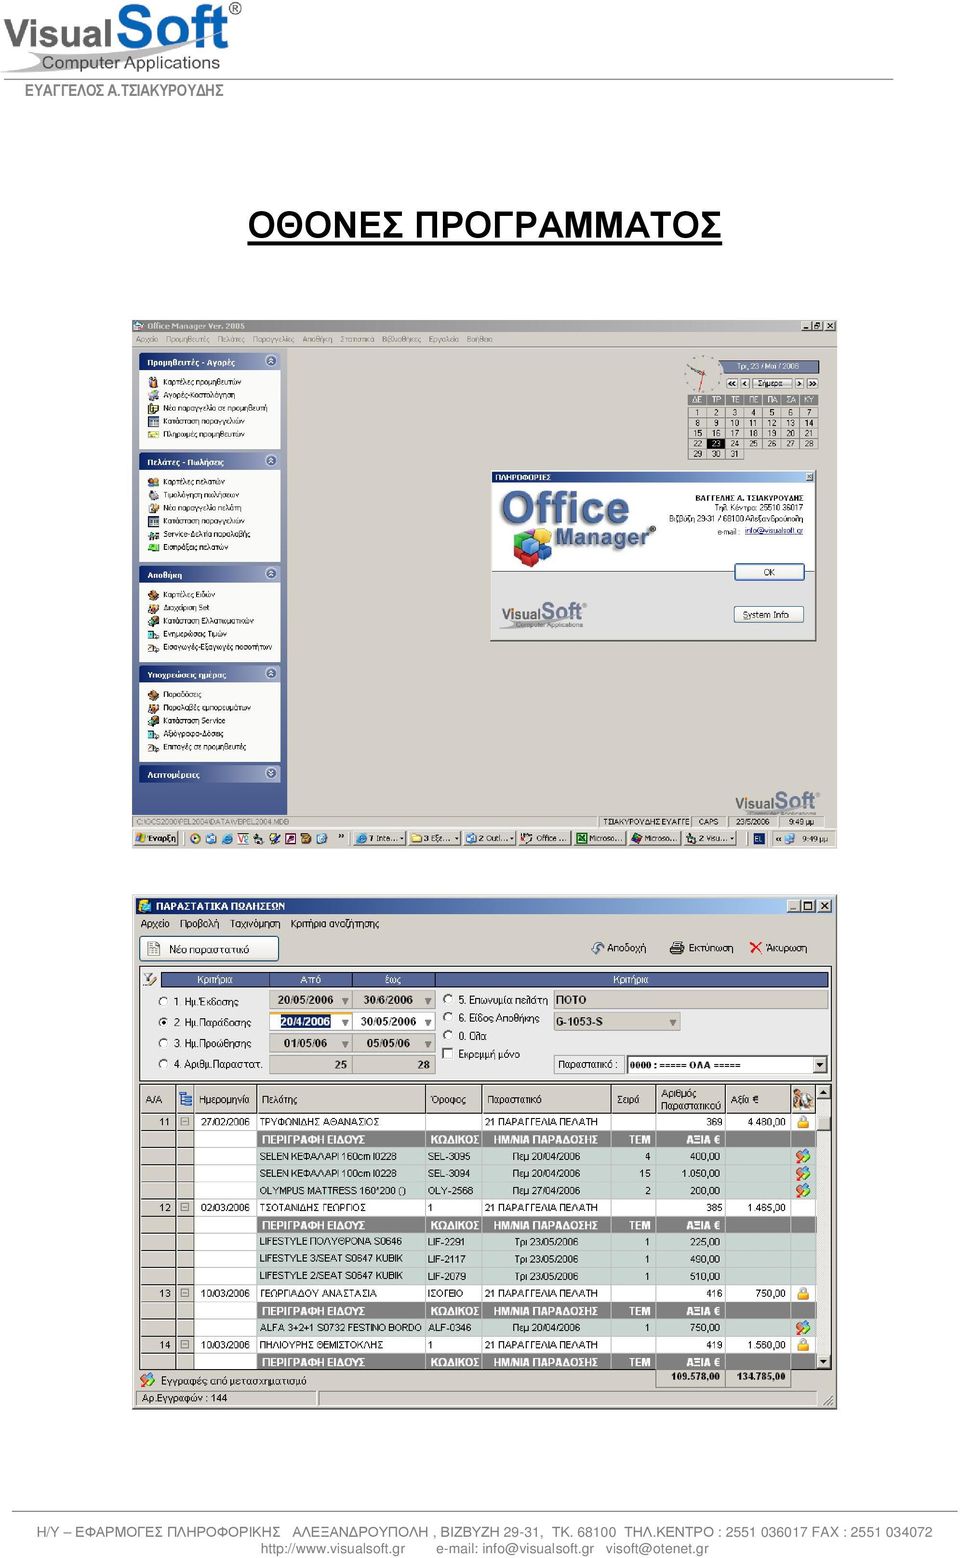
Task: Open Αξιόγραφα-Δόσεις in sidebar
Action: click(194, 733)
